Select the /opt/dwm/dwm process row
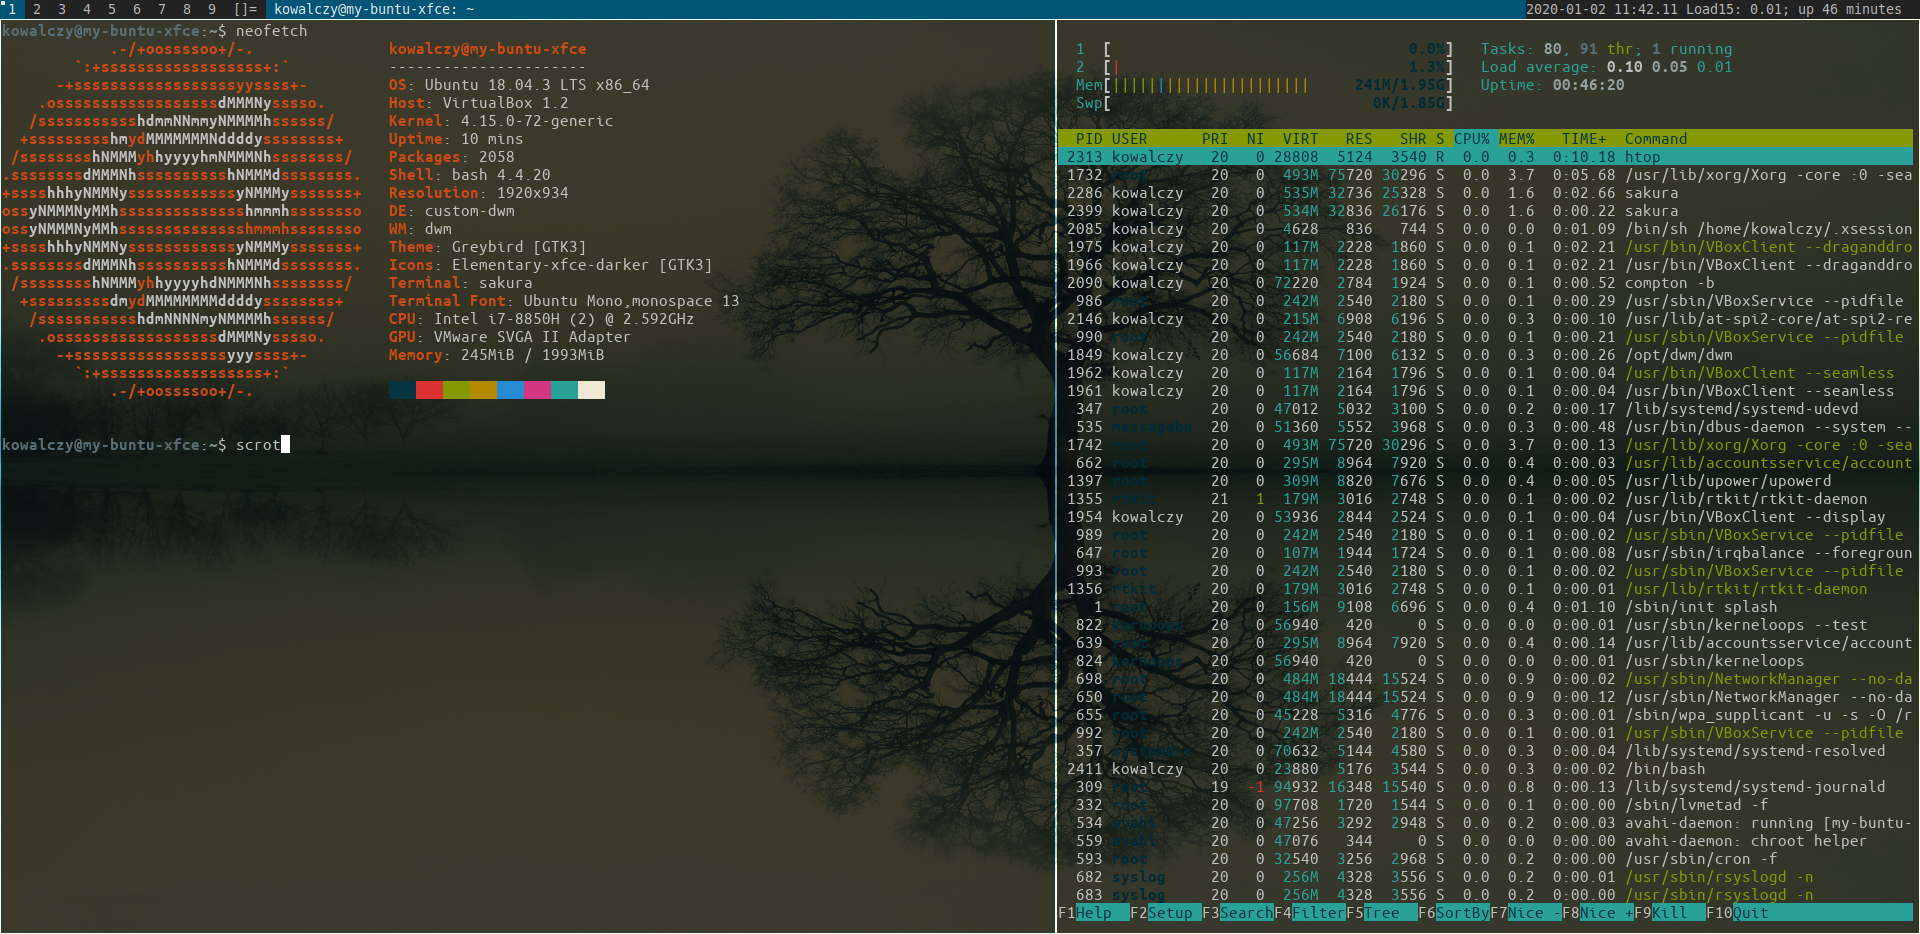 point(1485,355)
